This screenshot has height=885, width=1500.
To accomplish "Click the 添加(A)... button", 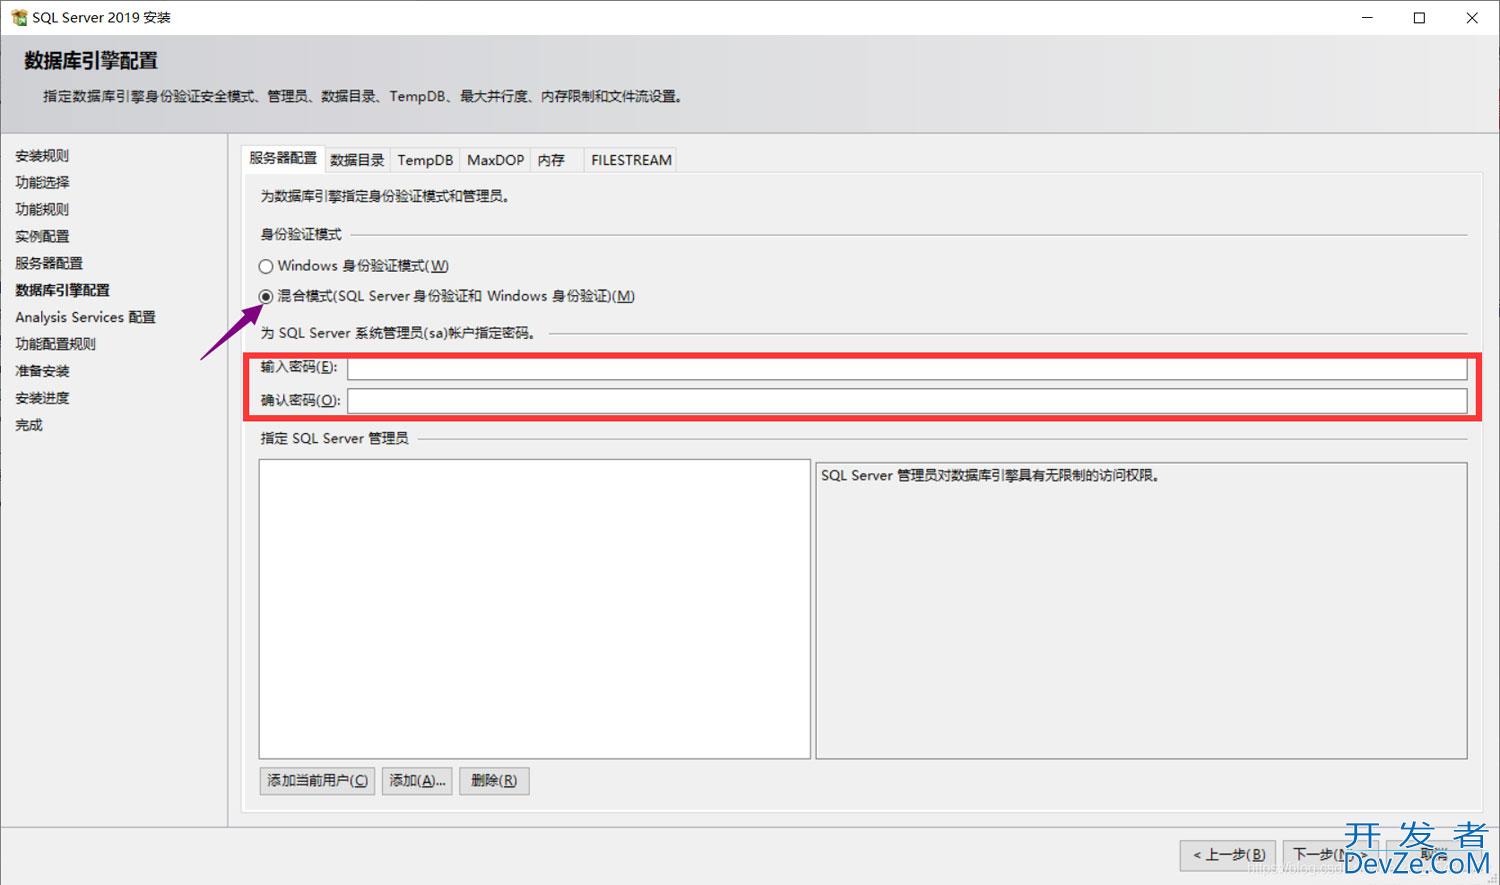I will click(417, 781).
